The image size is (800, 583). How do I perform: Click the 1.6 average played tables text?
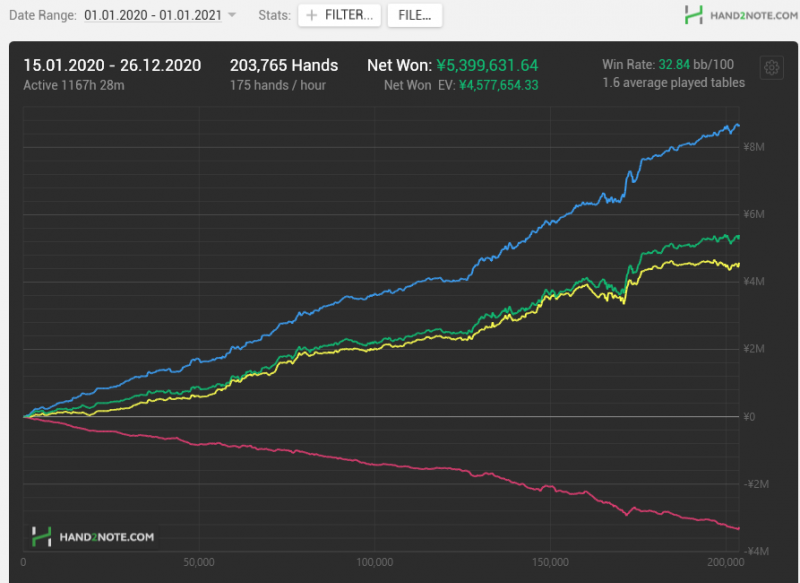coord(673,83)
